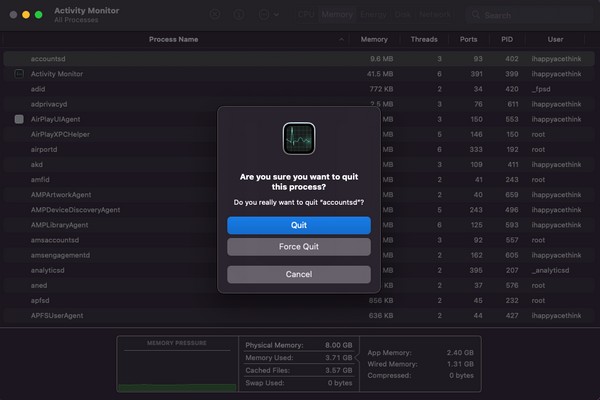Toggle sort direction arrow on Process Name column
600x400 pixels.
[x=341, y=39]
